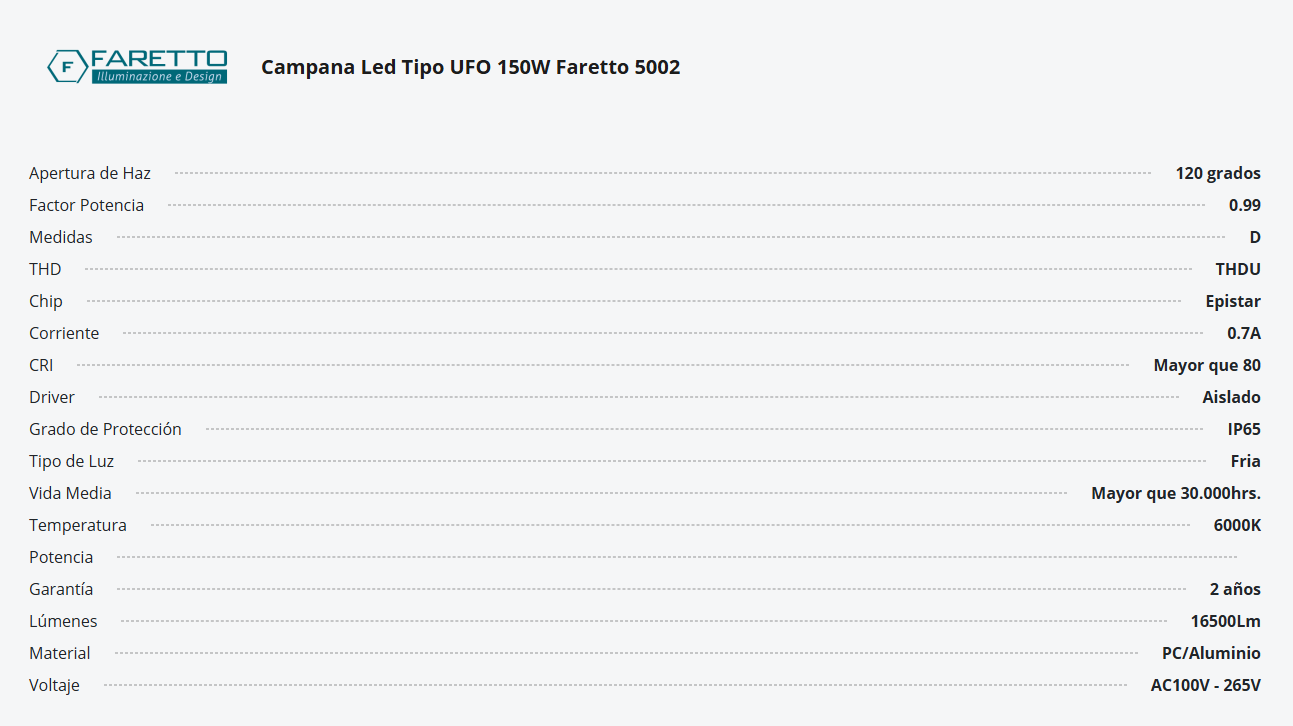Click the Medidas specification label

61,237
